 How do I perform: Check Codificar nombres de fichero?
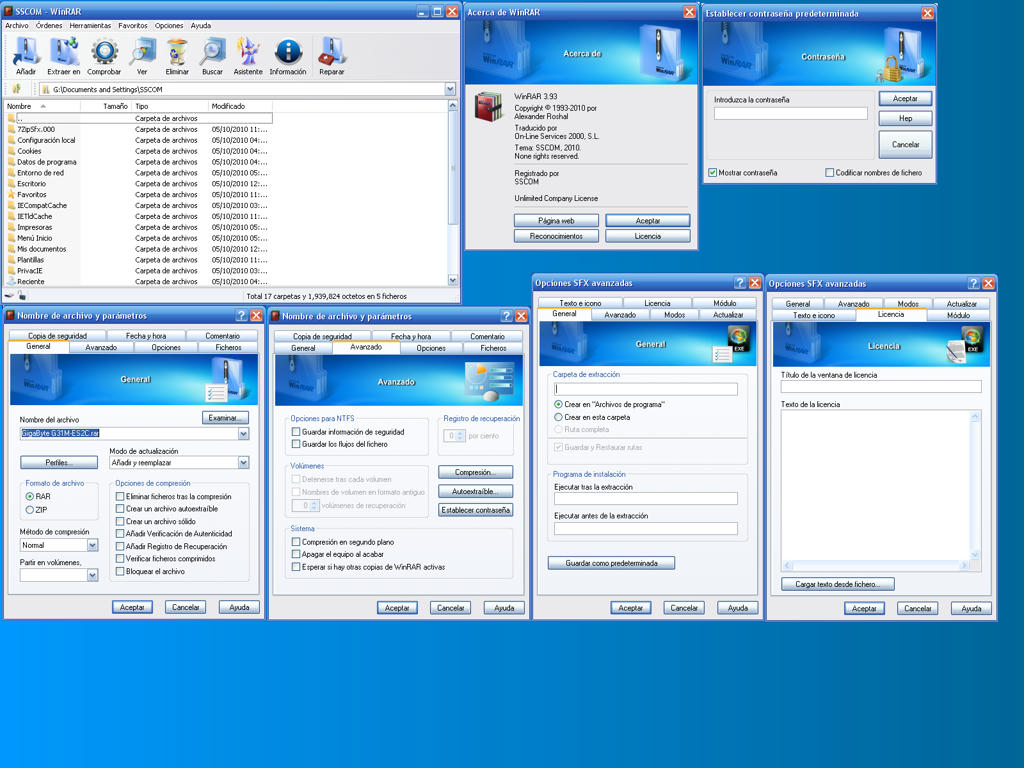829,173
